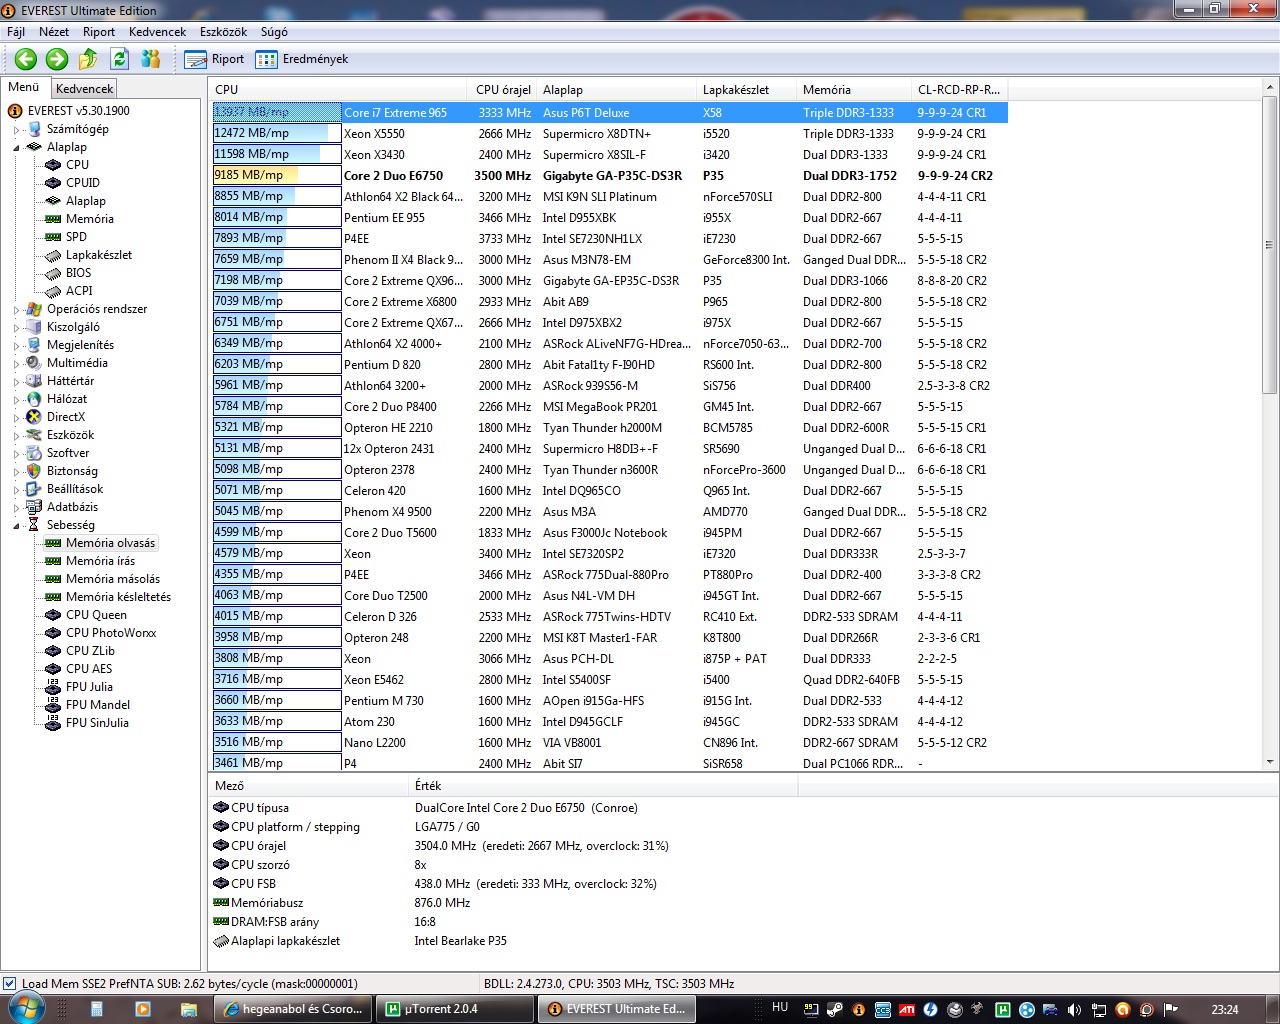This screenshot has height=1024, width=1280.
Task: Open Riport from the toolbar
Action: point(215,59)
